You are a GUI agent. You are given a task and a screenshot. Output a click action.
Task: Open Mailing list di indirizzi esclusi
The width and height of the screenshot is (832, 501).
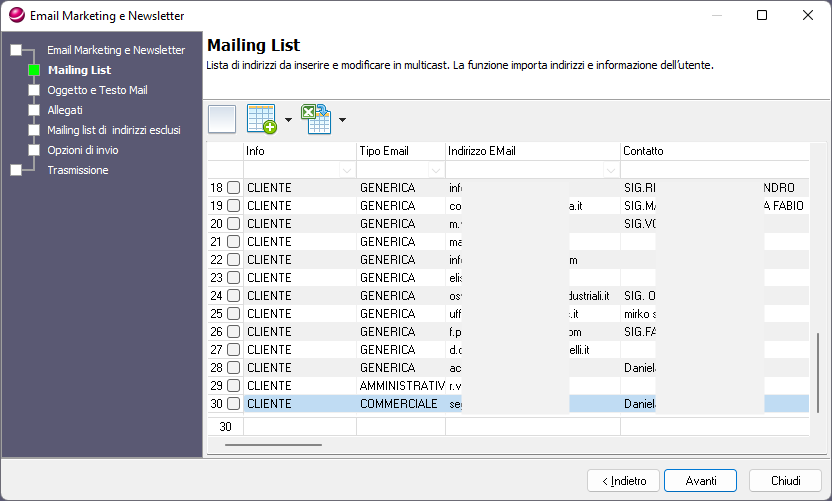tap(114, 130)
